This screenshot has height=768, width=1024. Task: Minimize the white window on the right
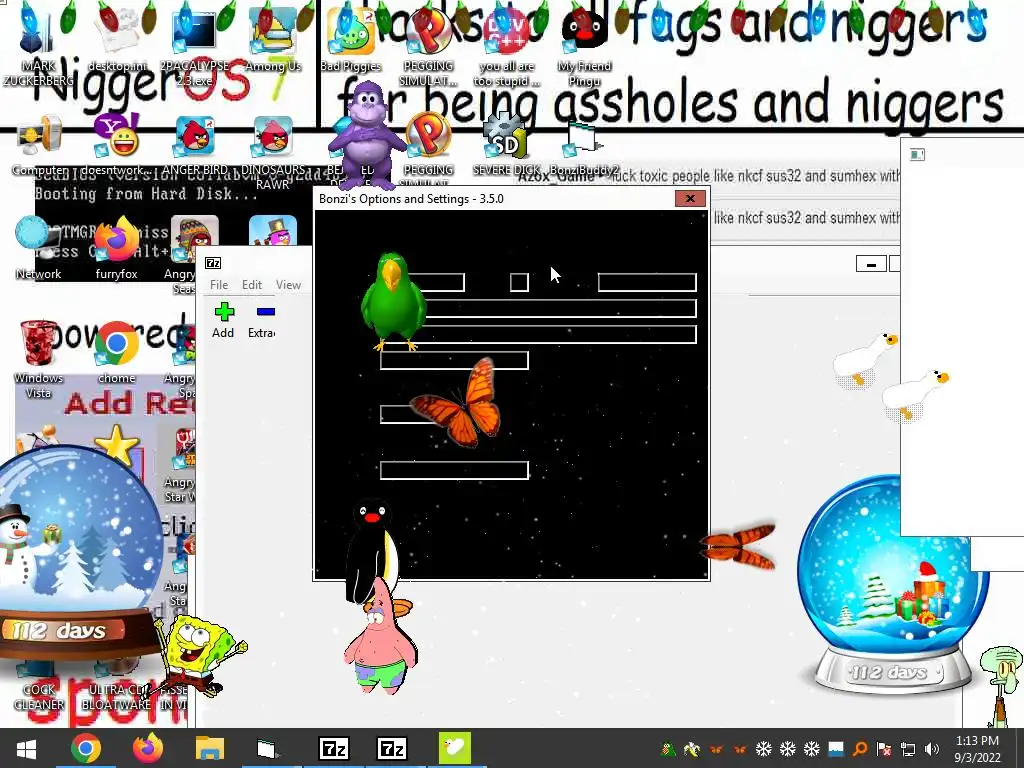point(871,264)
